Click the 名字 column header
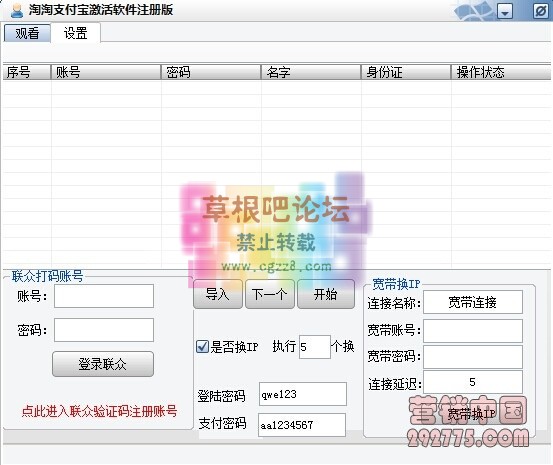This screenshot has width=553, height=465. click(311, 72)
